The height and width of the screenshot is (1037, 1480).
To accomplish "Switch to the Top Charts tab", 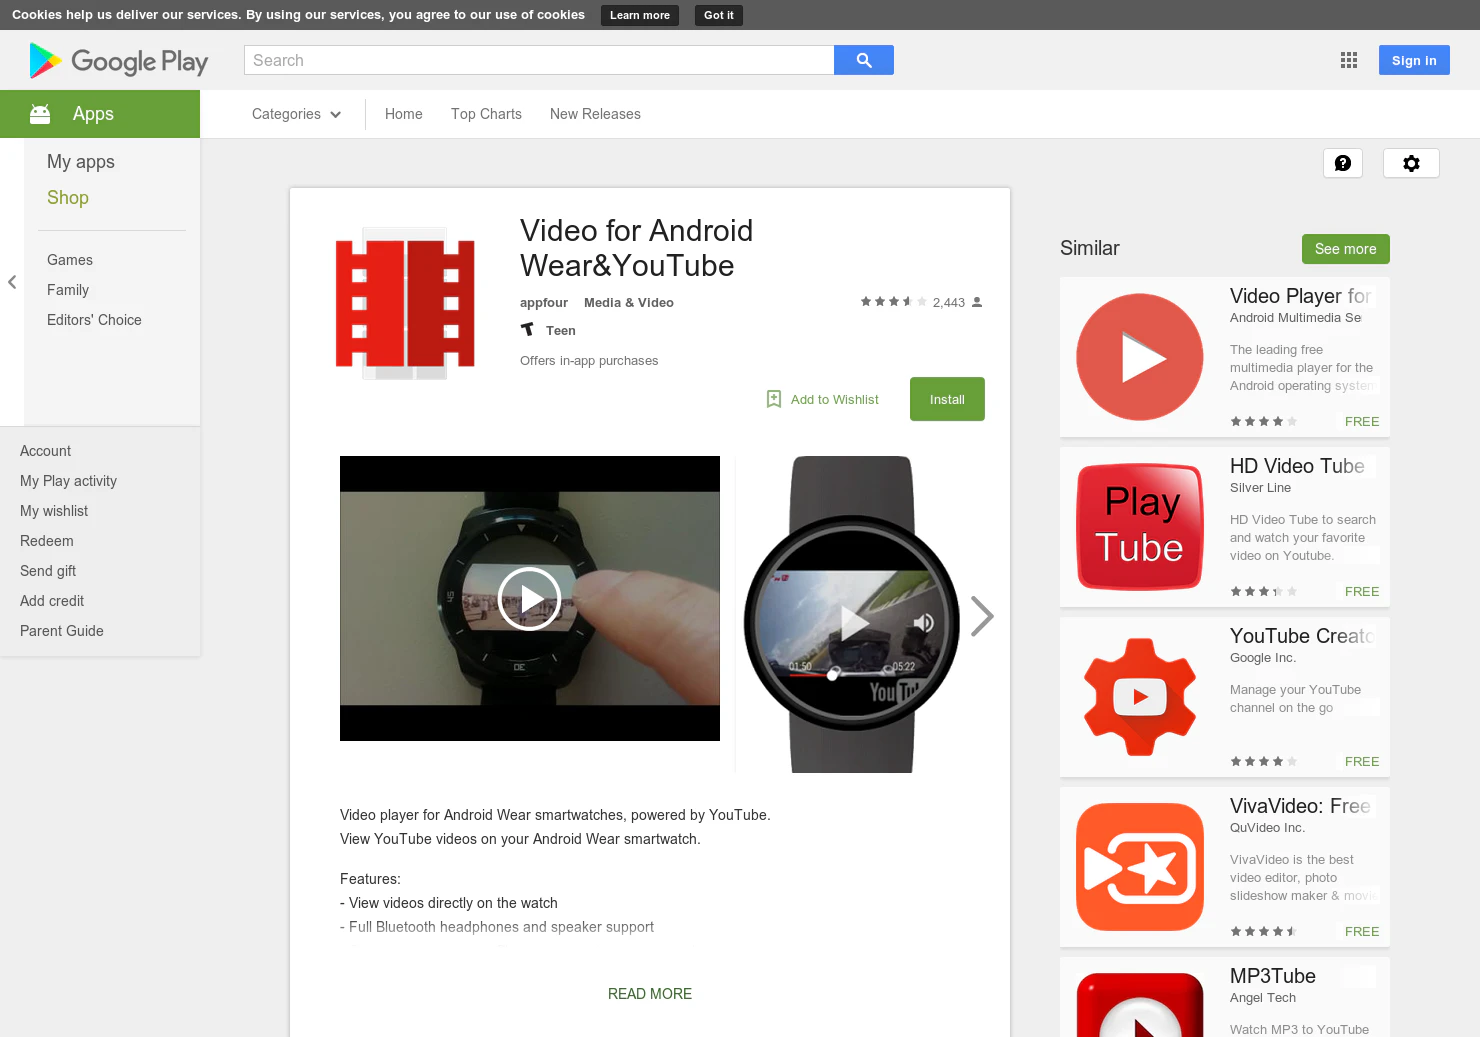I will 486,114.
